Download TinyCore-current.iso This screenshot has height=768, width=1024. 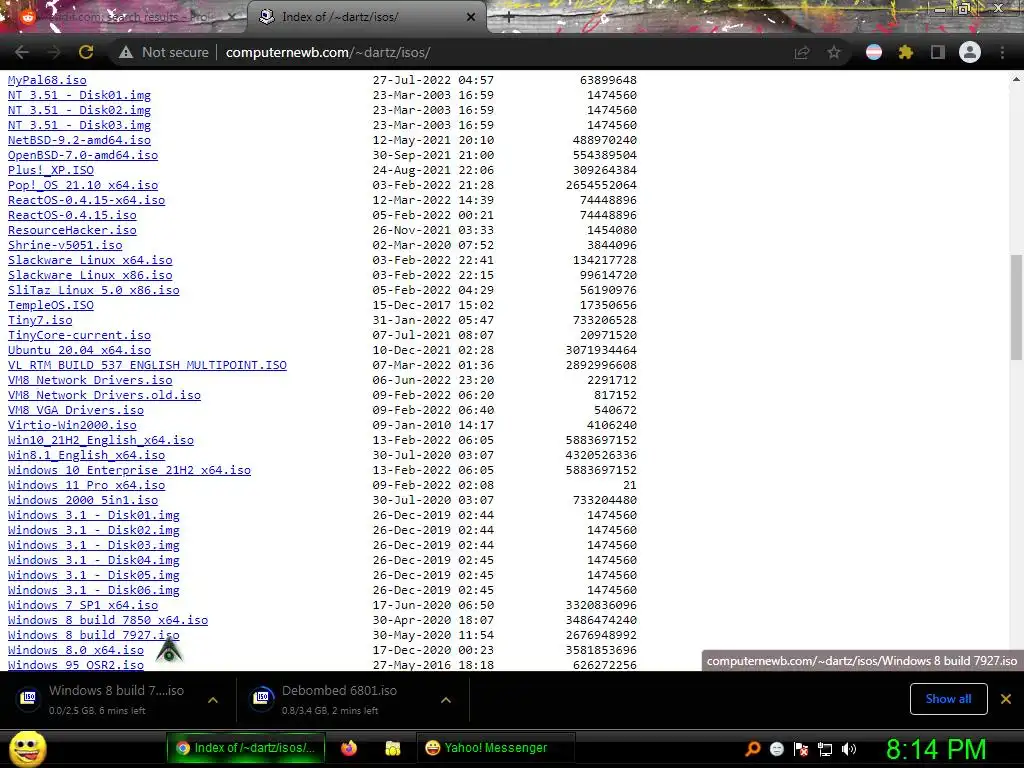79,336
